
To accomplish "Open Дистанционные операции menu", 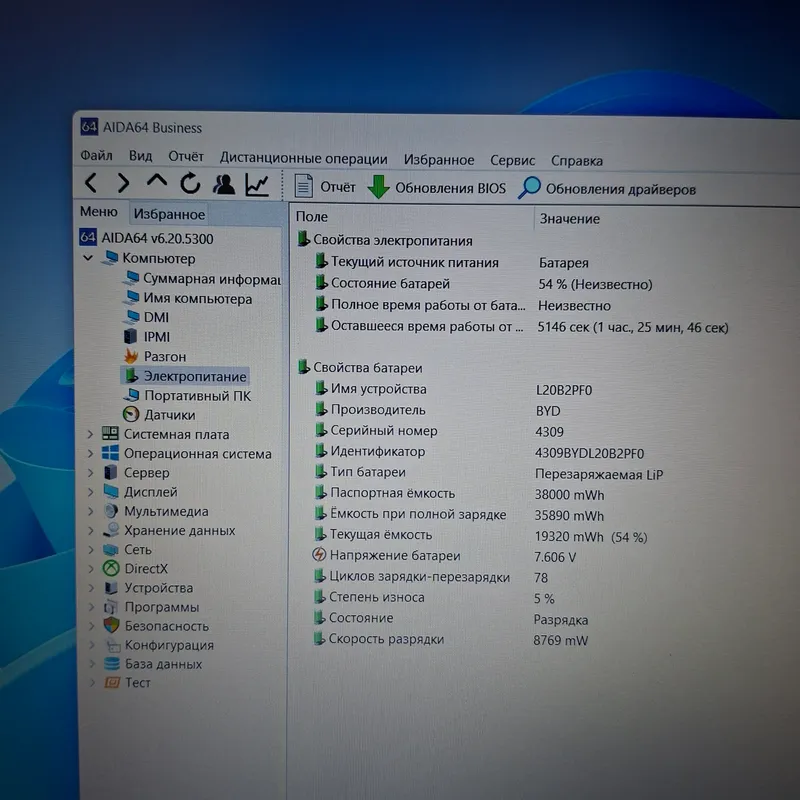I will click(304, 158).
